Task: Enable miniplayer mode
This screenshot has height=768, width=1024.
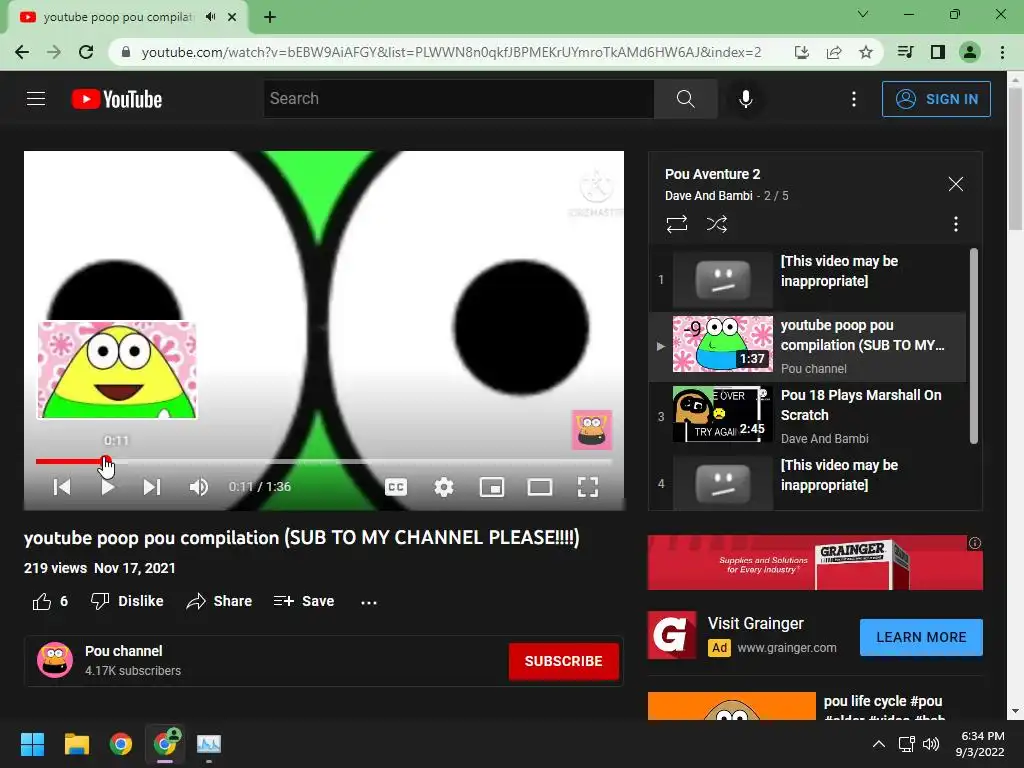Action: [x=492, y=487]
